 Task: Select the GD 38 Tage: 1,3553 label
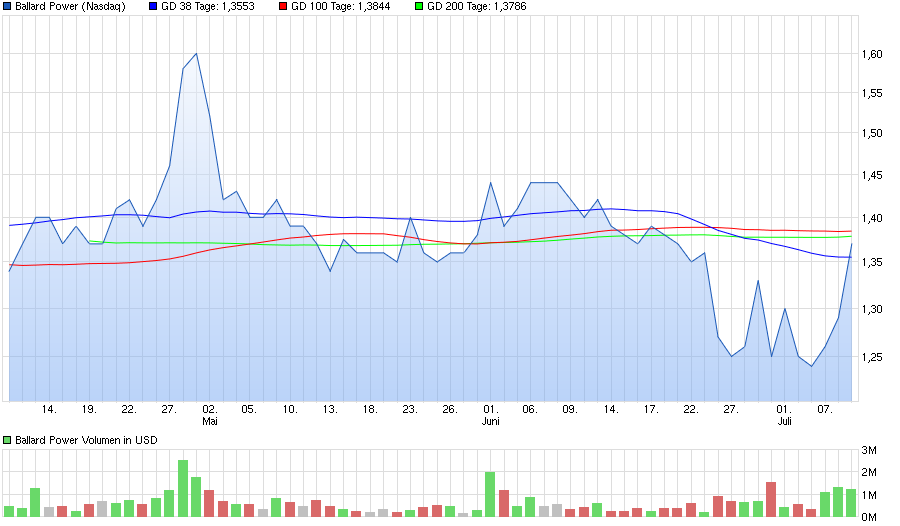[208, 7]
